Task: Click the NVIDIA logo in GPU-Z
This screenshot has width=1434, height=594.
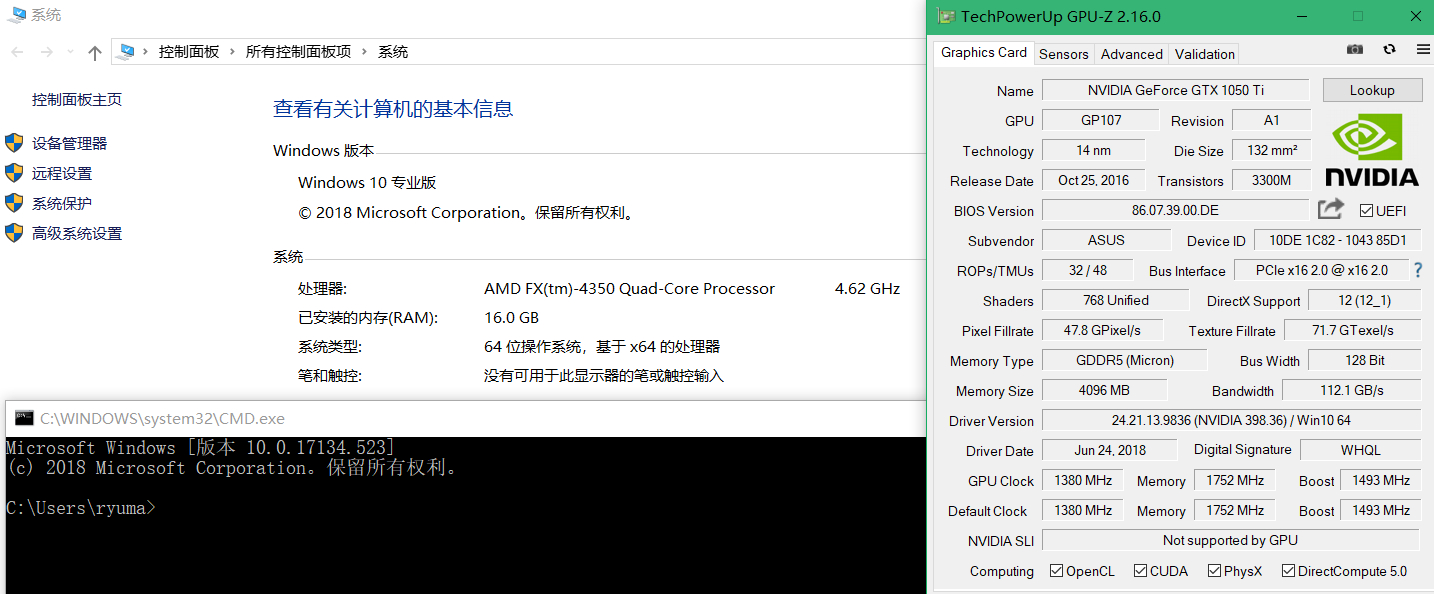Action: 1372,150
